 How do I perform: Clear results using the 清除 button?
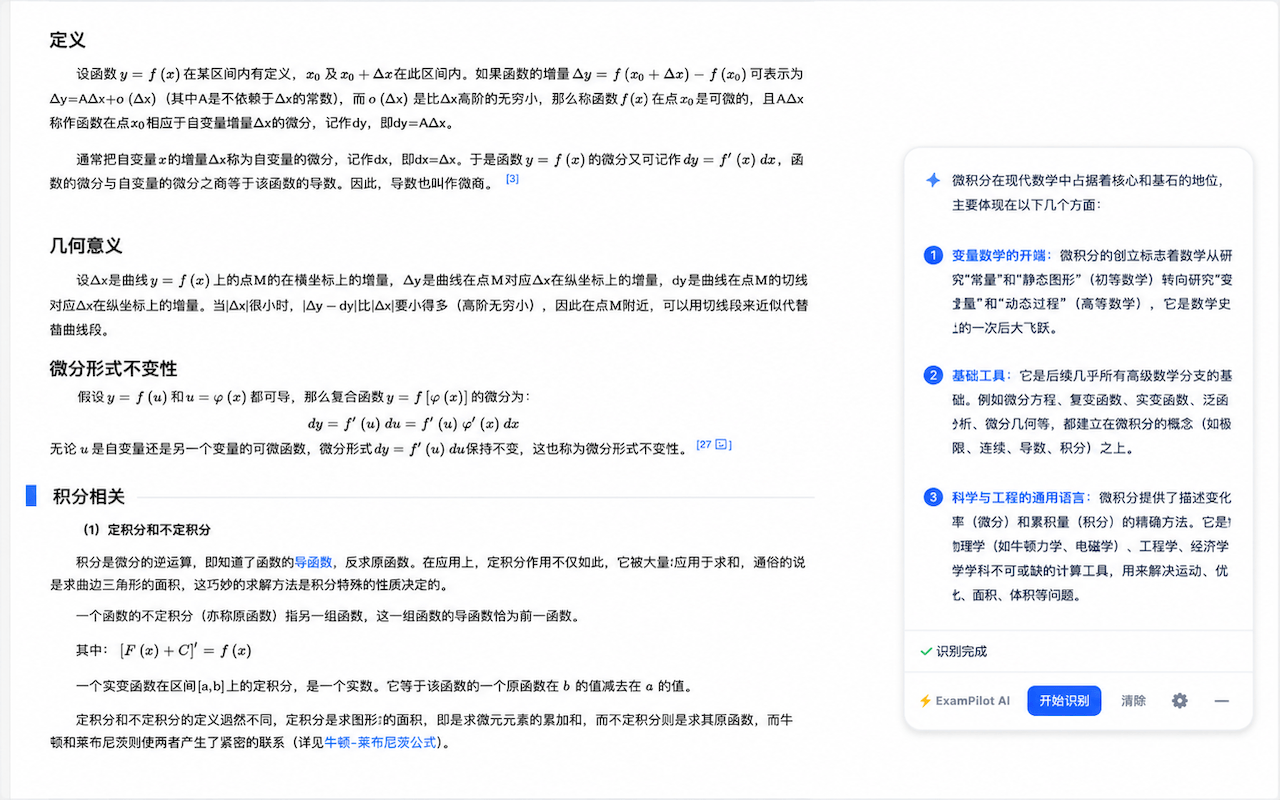pos(1133,701)
